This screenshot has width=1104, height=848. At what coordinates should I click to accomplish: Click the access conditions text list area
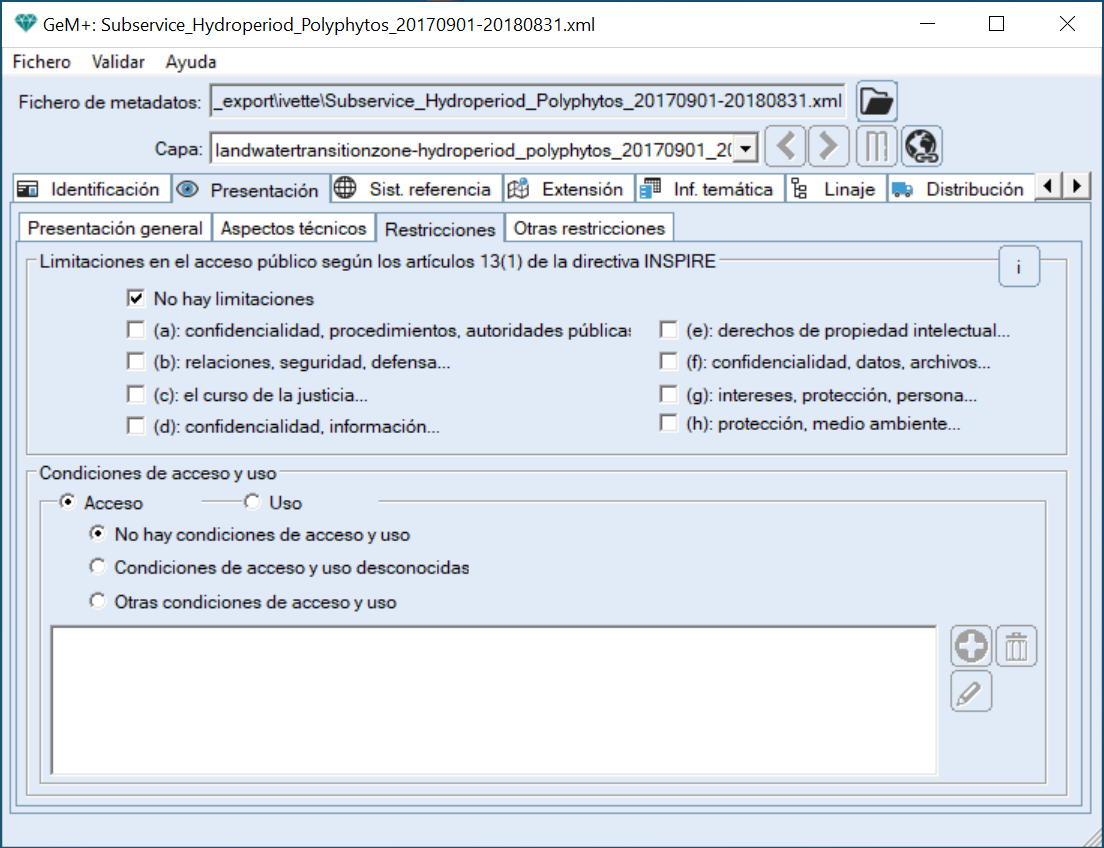tap(493, 700)
